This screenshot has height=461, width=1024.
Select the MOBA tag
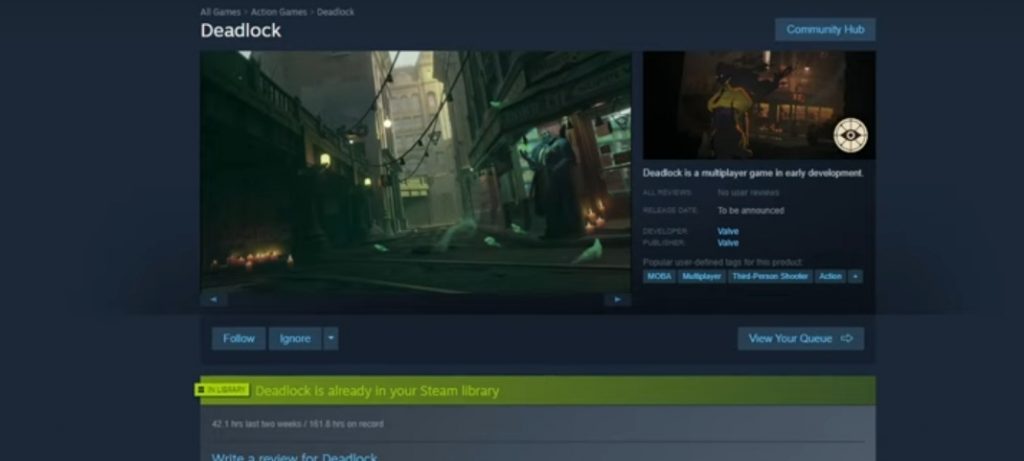(x=659, y=276)
